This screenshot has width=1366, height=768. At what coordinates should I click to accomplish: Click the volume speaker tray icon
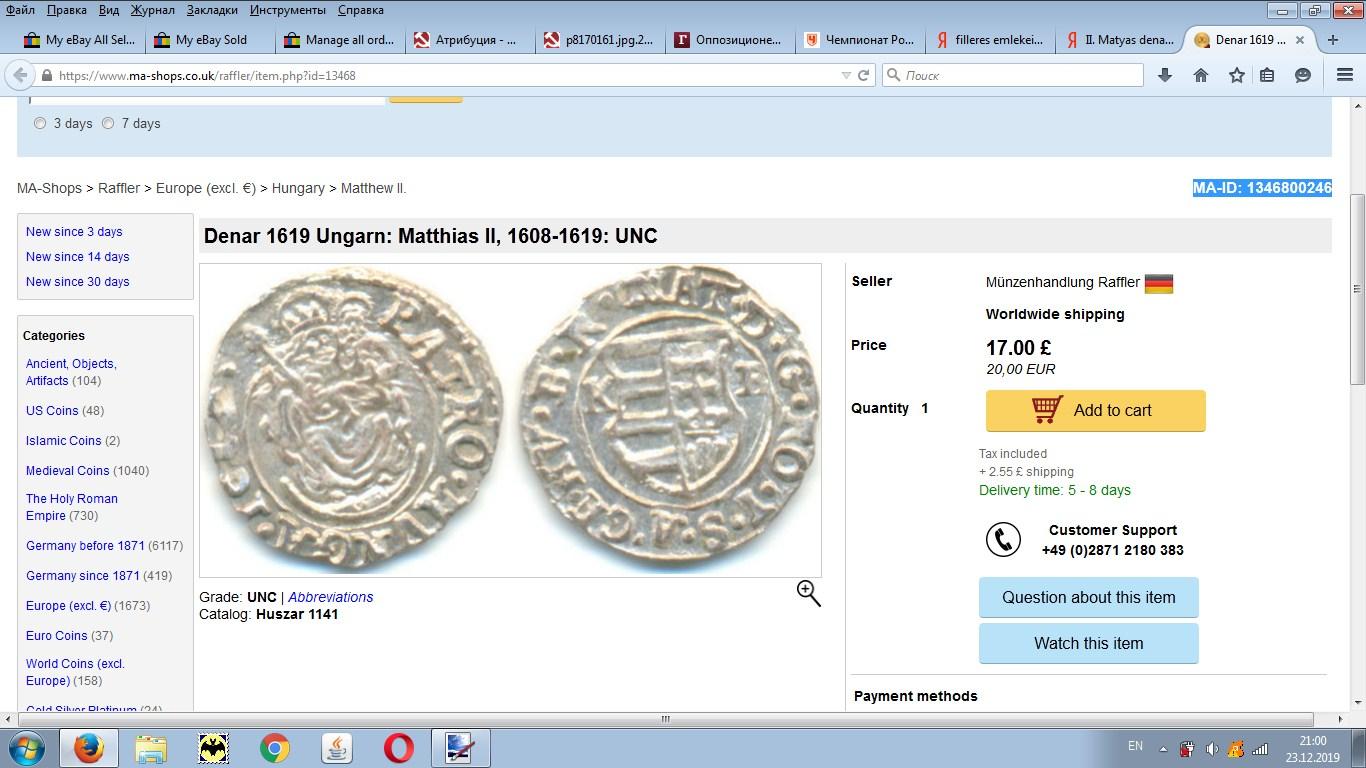coord(1212,748)
